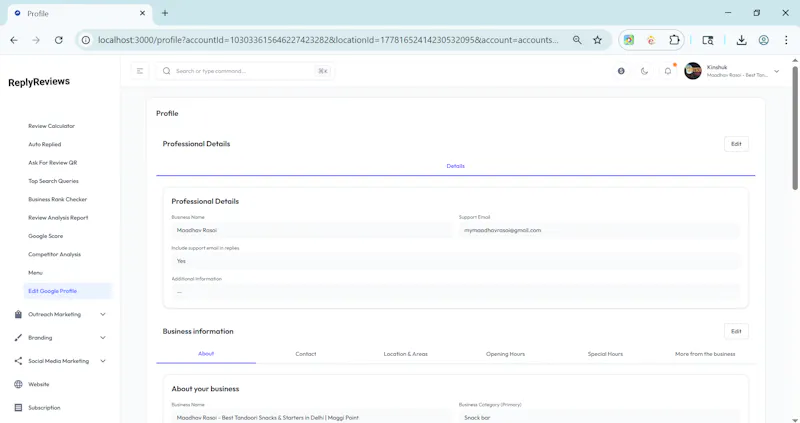Open the Chrome profile avatar

[764, 40]
